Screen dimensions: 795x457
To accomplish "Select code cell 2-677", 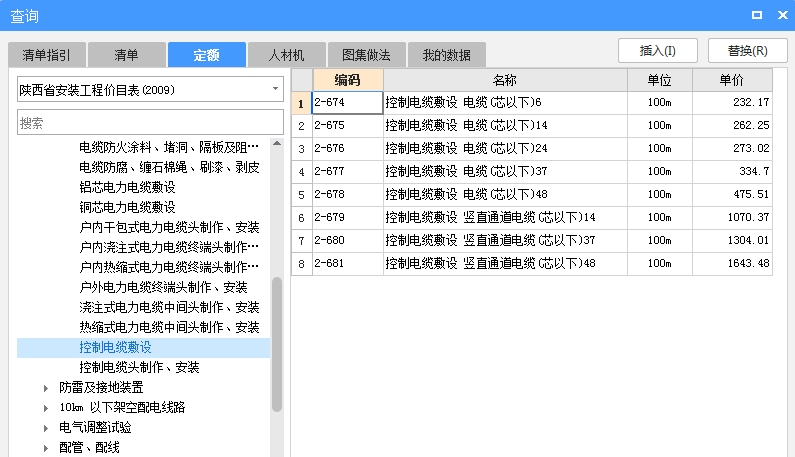I will click(x=348, y=171).
